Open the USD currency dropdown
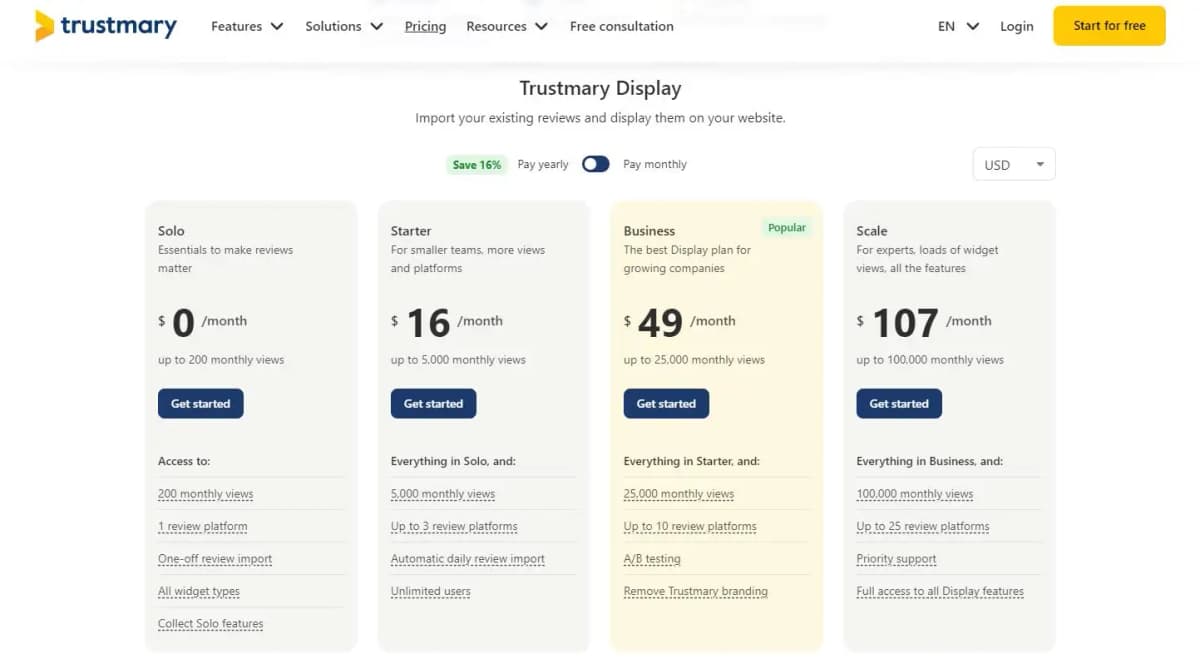The image size is (1200, 659). [x=1014, y=165]
